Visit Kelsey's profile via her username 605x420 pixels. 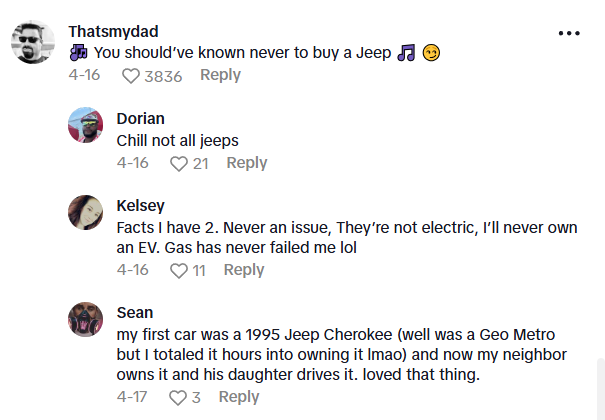[140, 205]
